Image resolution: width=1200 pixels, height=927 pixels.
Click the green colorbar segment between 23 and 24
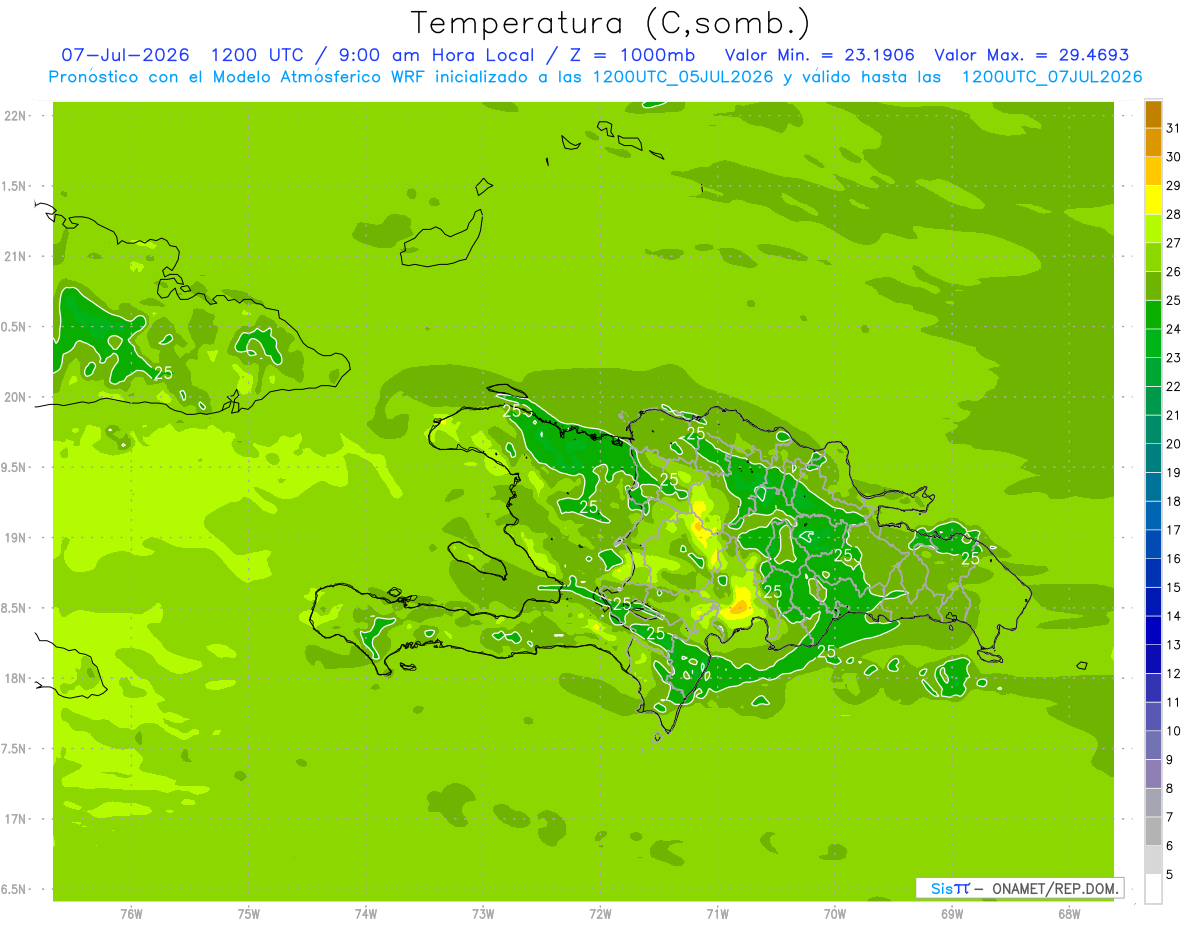(x=1153, y=343)
